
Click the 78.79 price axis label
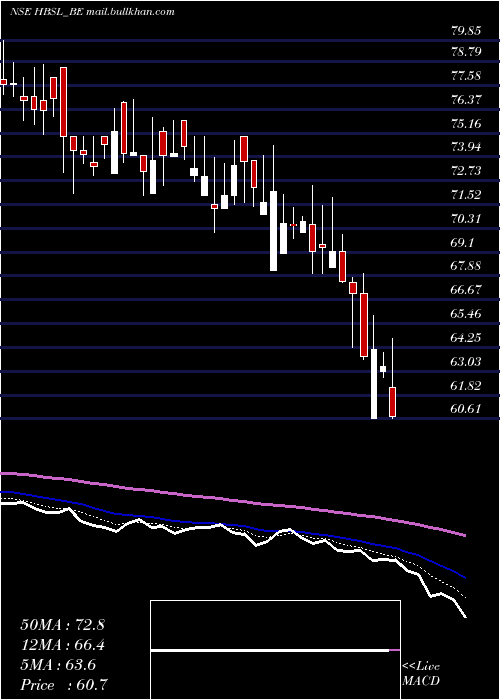[x=466, y=52]
